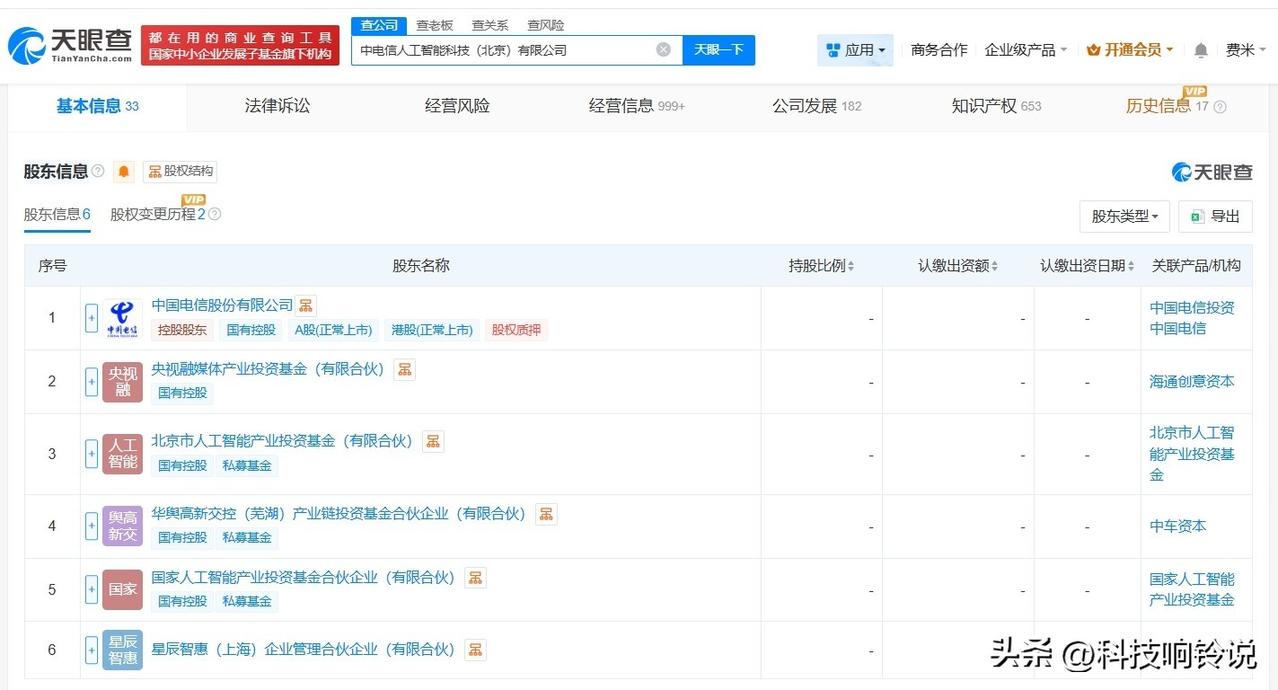Open the 经营风险 tab
1278x690 pixels.
click(457, 106)
